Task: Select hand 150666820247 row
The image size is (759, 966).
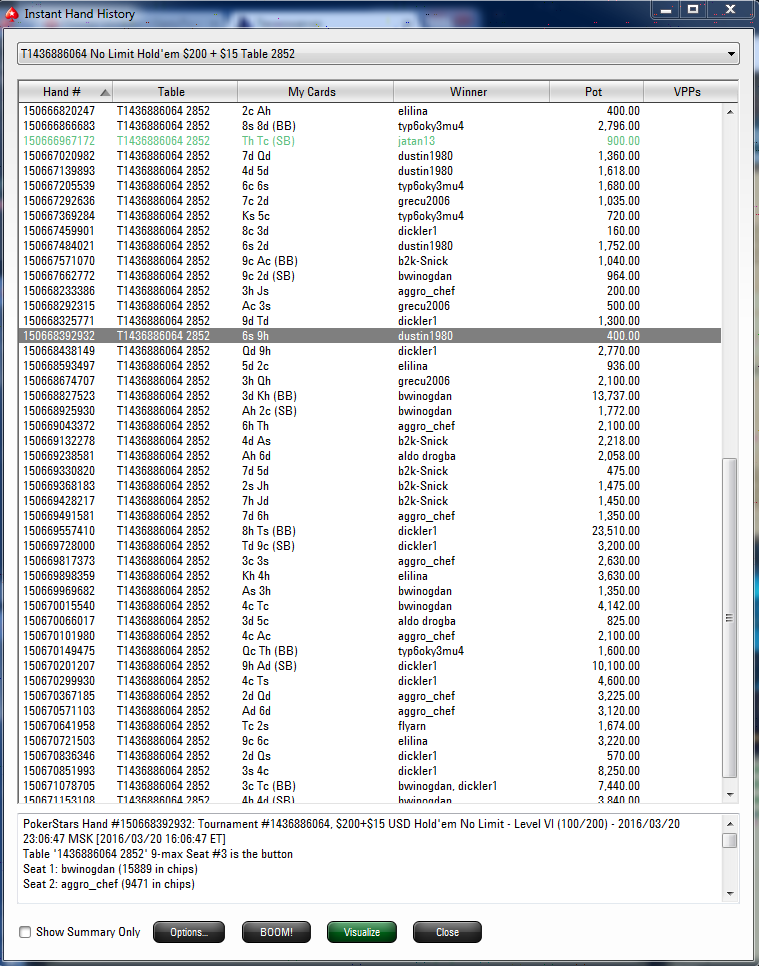Action: pos(370,112)
